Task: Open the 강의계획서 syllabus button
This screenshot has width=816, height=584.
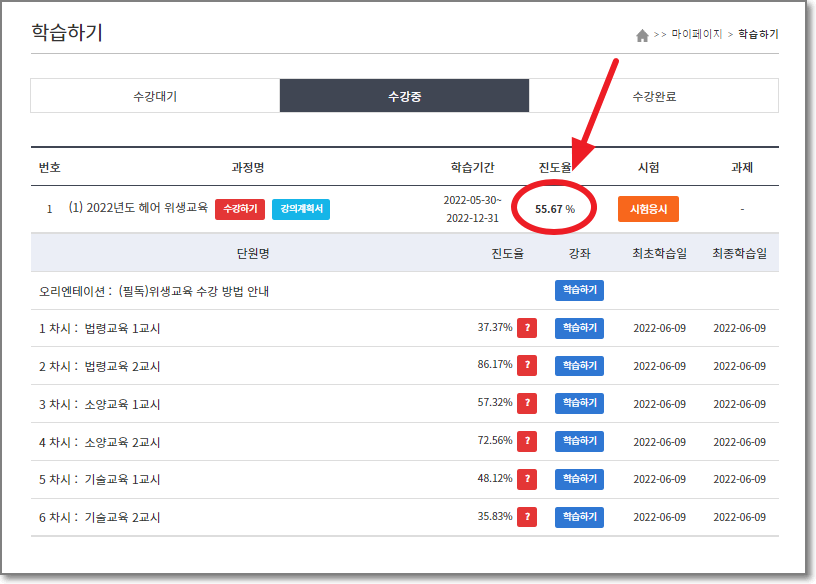Action: pyautogui.click(x=301, y=209)
